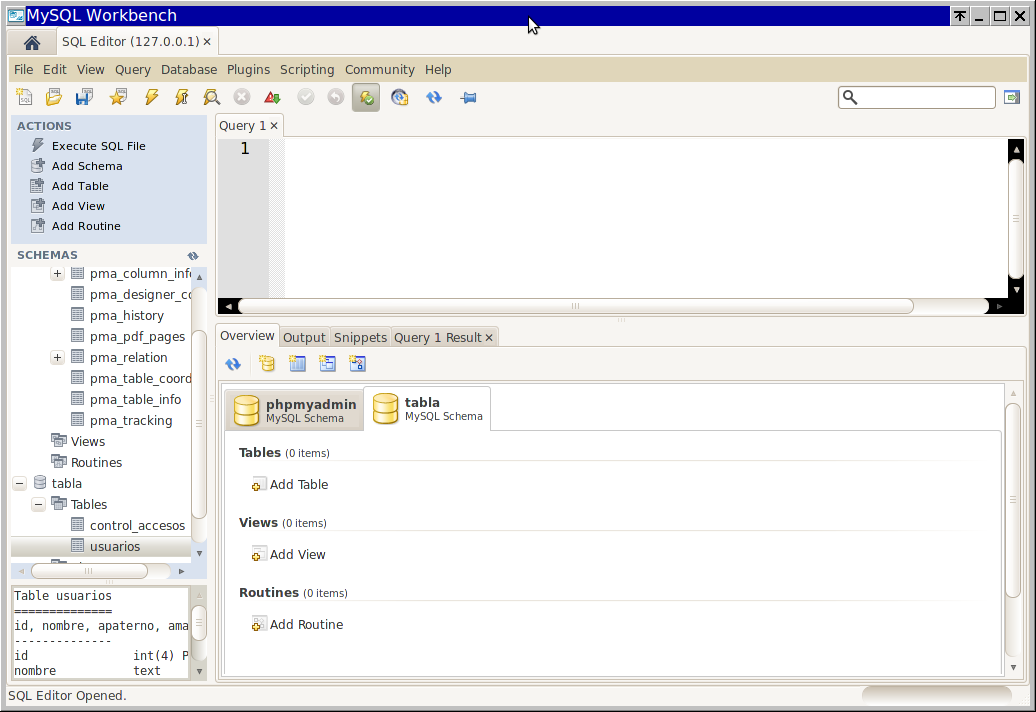
Task: Click create table icon in Overview toolbar
Action: [x=297, y=363]
